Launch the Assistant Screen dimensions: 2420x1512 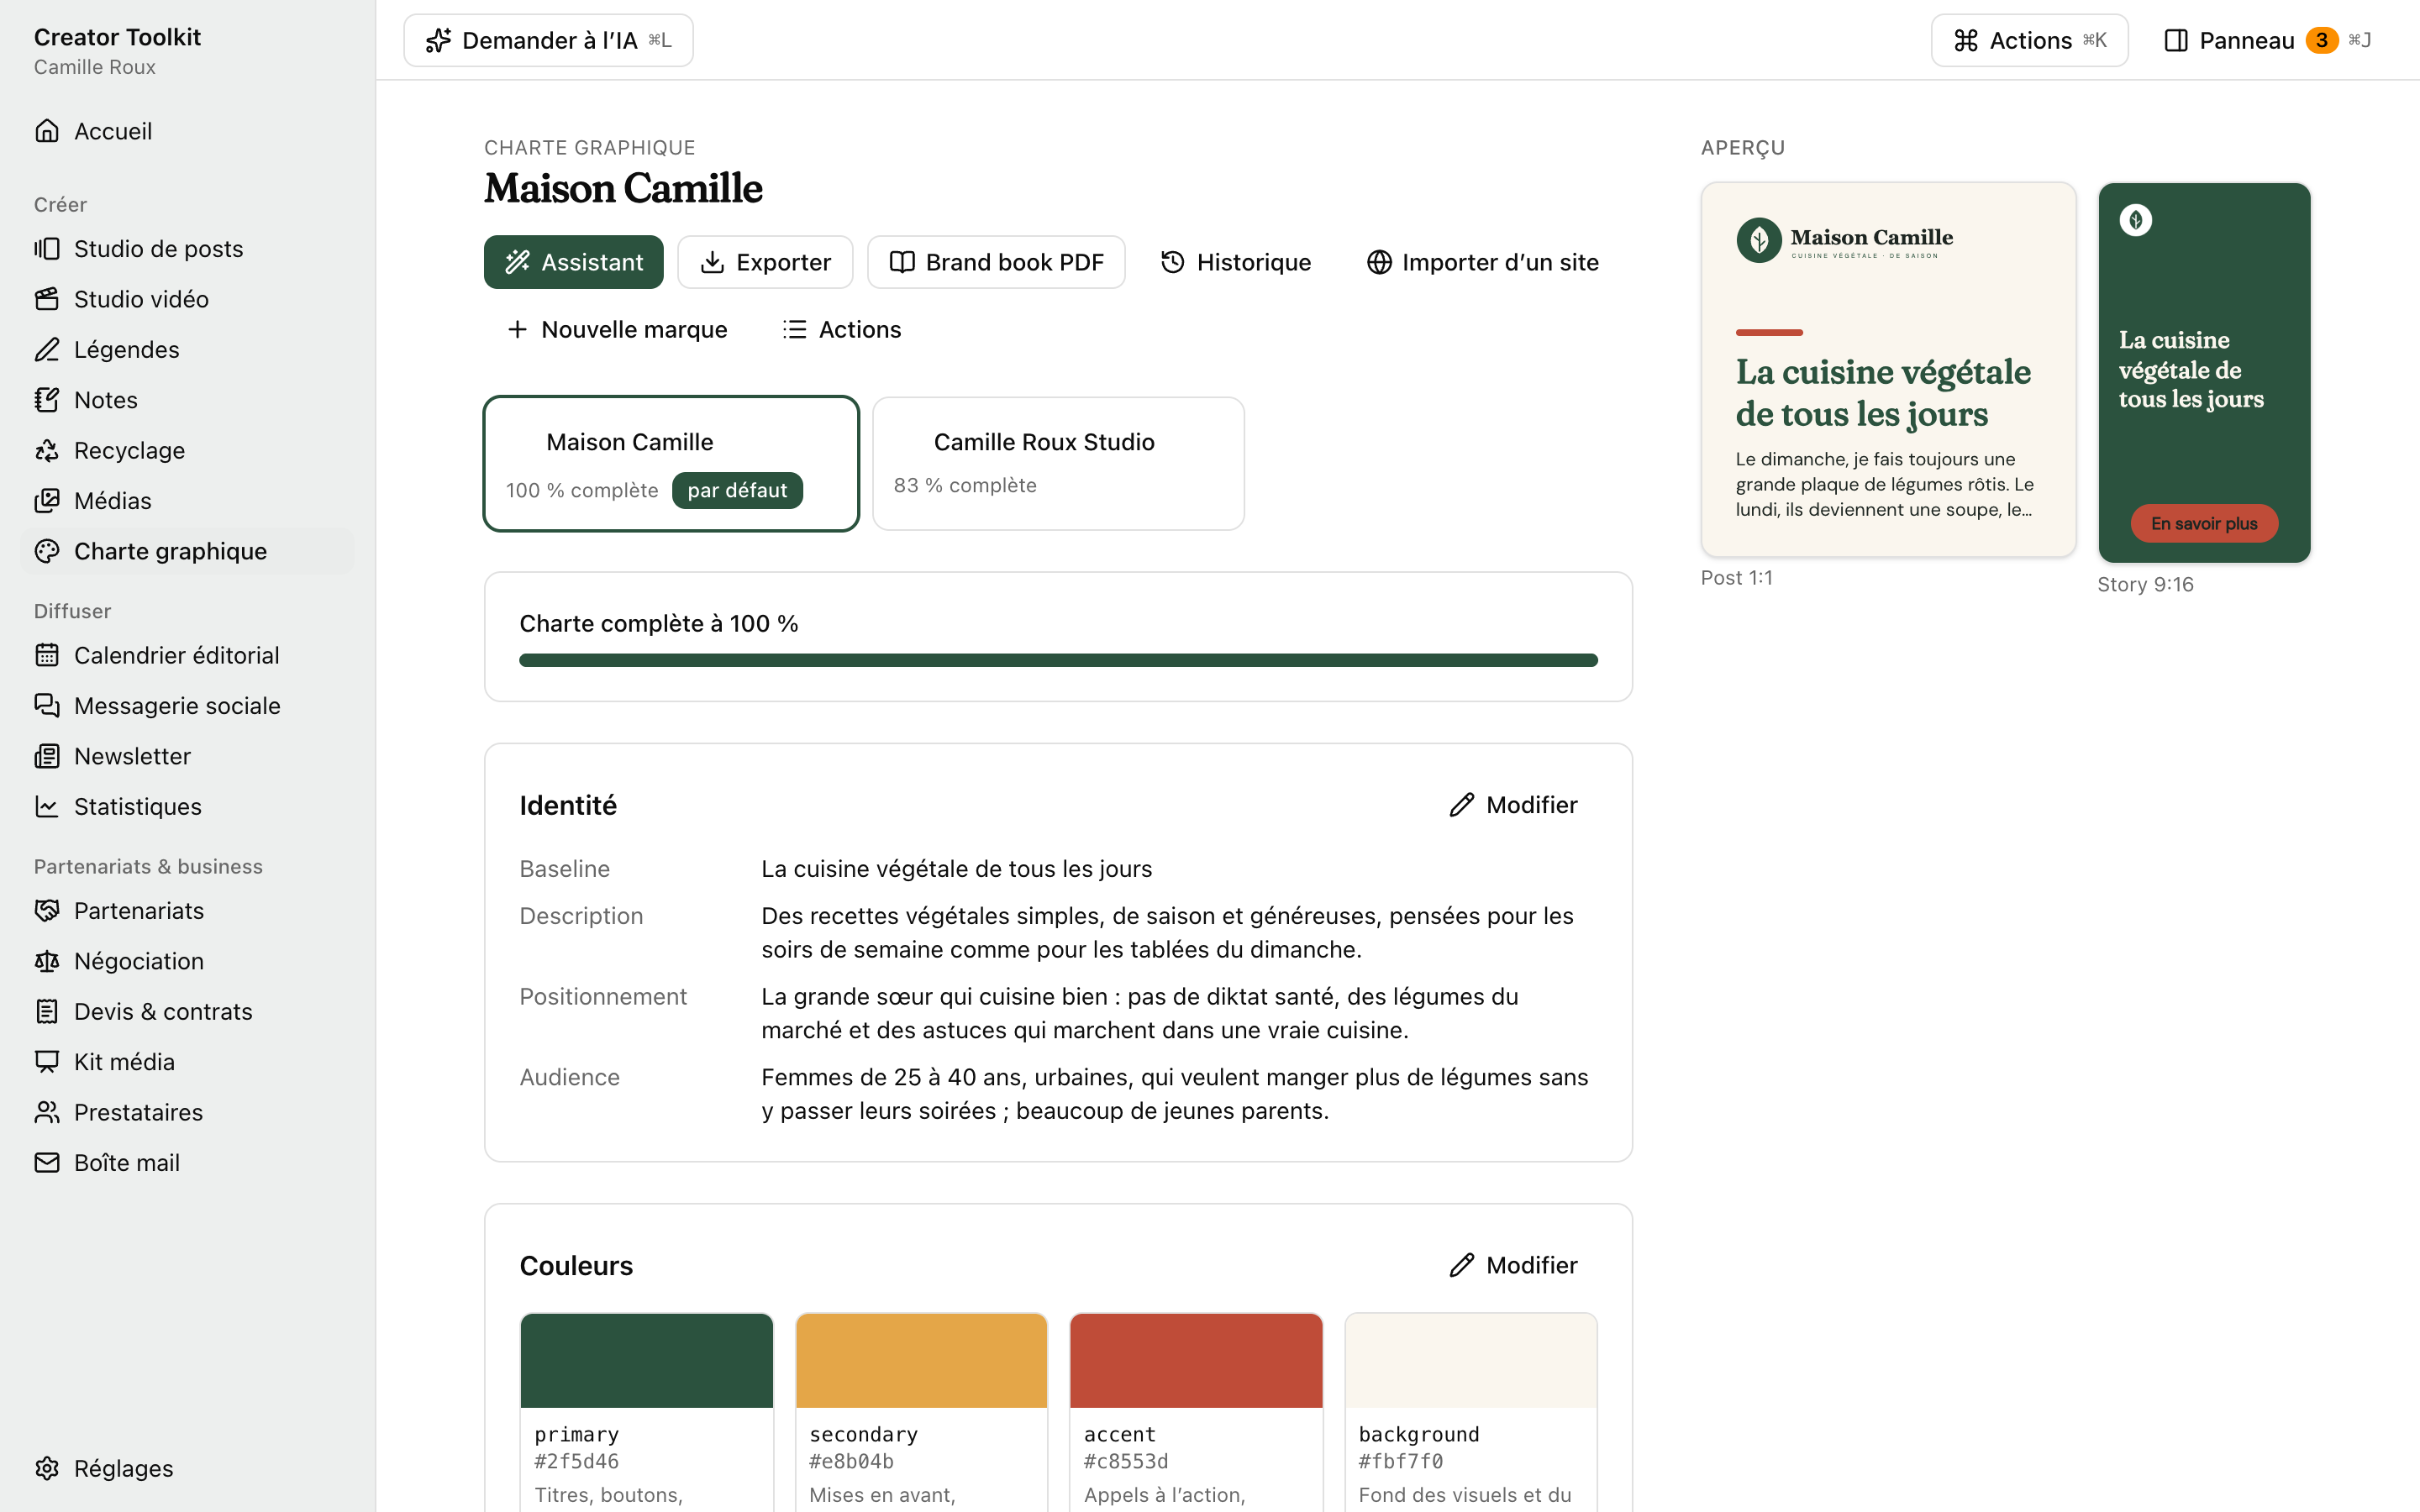pyautogui.click(x=573, y=262)
